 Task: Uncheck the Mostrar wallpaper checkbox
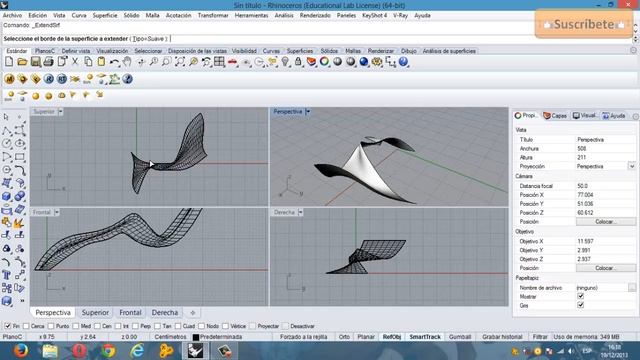pyautogui.click(x=580, y=296)
